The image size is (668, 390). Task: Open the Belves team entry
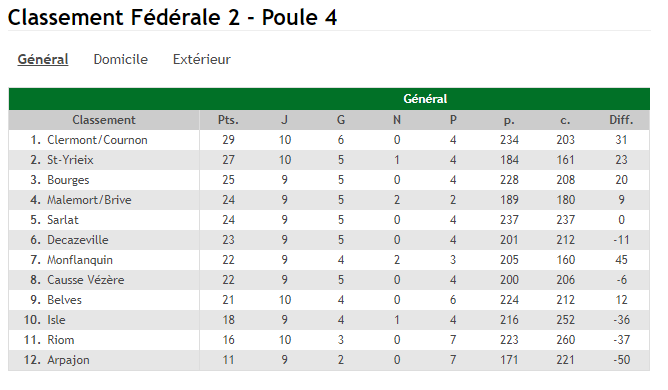tap(64, 300)
